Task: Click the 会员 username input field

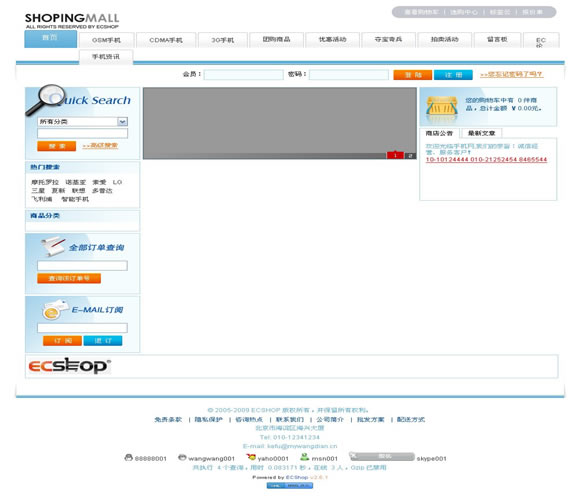Action: coord(243,75)
